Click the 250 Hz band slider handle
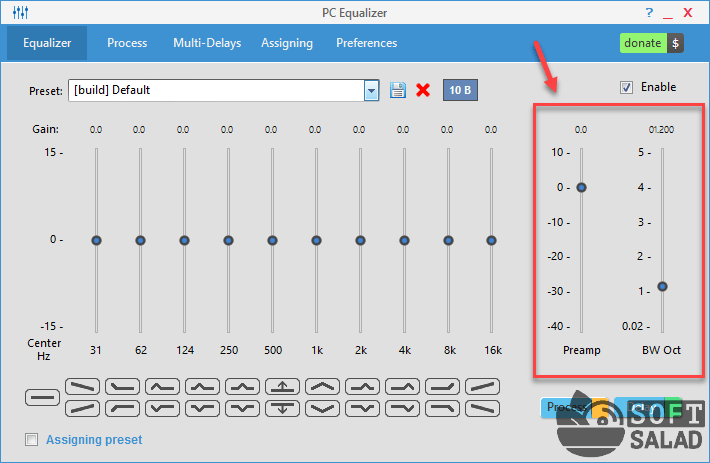Screen dimensions: 710x463 (x=228, y=240)
